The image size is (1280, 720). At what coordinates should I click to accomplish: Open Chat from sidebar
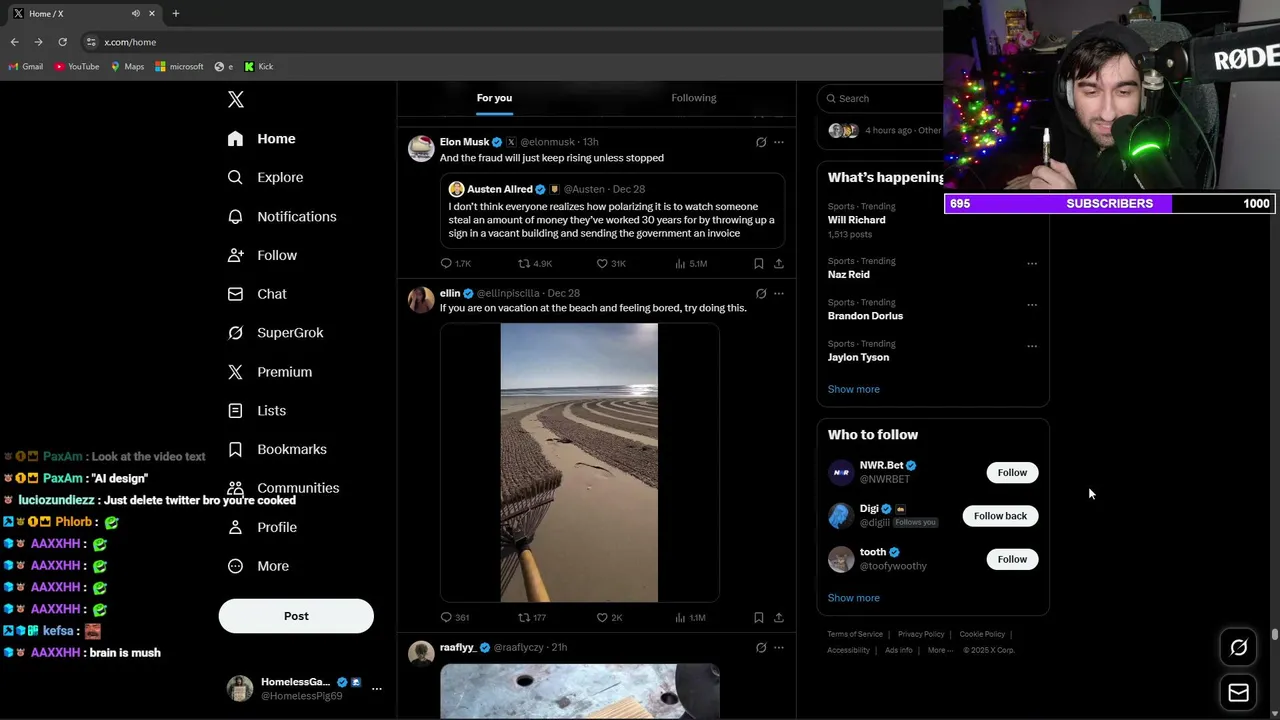(x=257, y=294)
